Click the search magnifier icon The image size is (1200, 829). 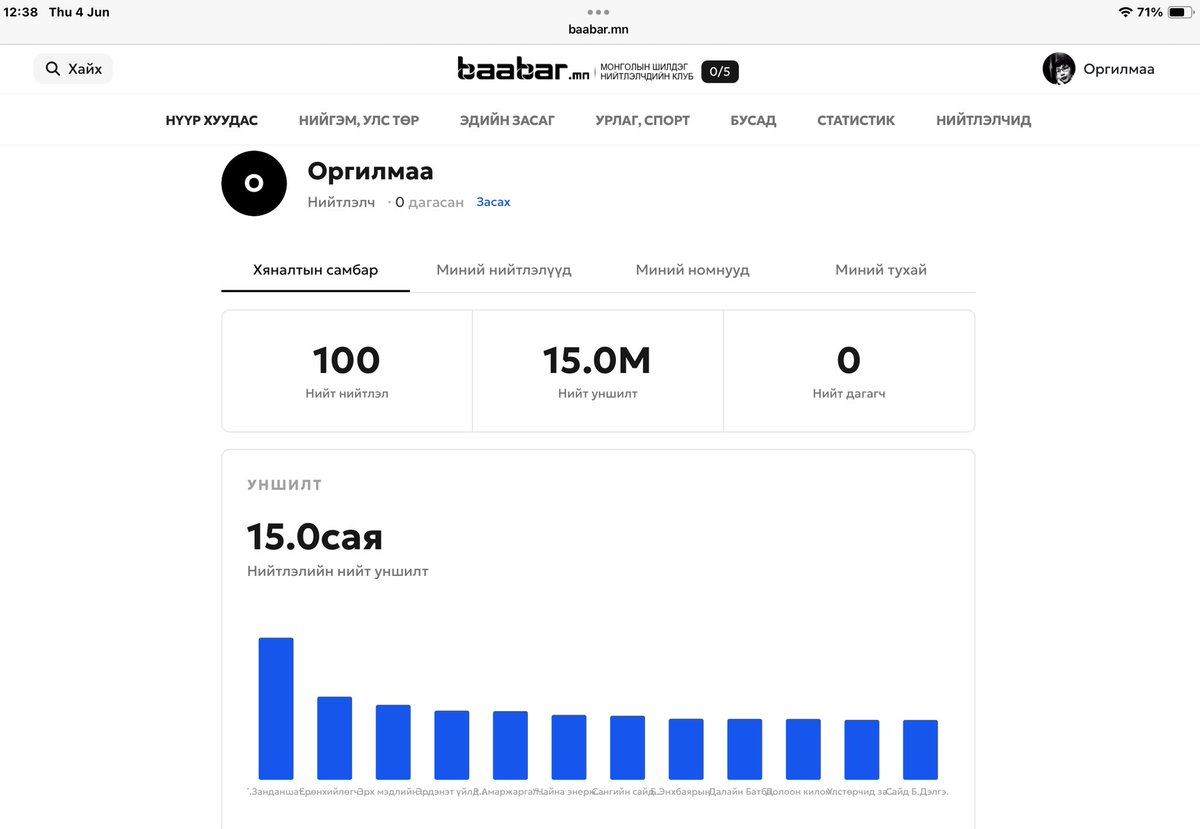[53, 69]
